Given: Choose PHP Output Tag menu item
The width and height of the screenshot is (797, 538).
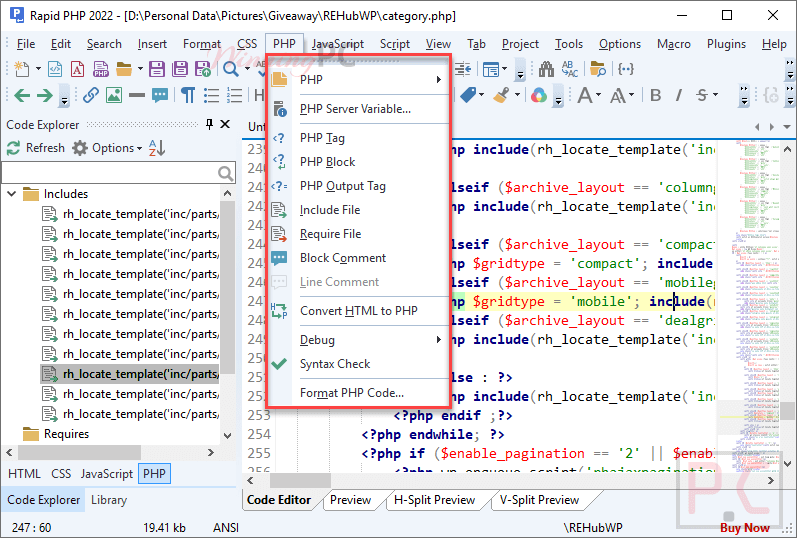Looking at the screenshot, I should point(358,186).
